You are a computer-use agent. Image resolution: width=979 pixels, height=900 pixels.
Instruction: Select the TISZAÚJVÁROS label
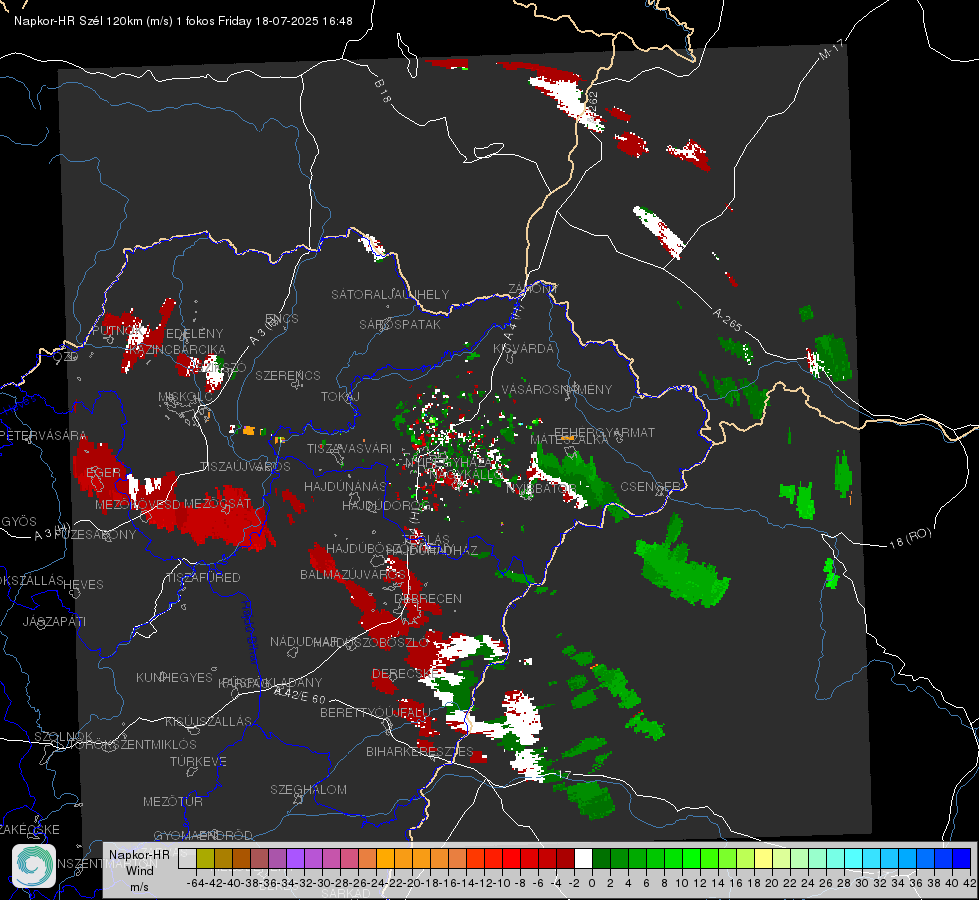click(x=245, y=467)
